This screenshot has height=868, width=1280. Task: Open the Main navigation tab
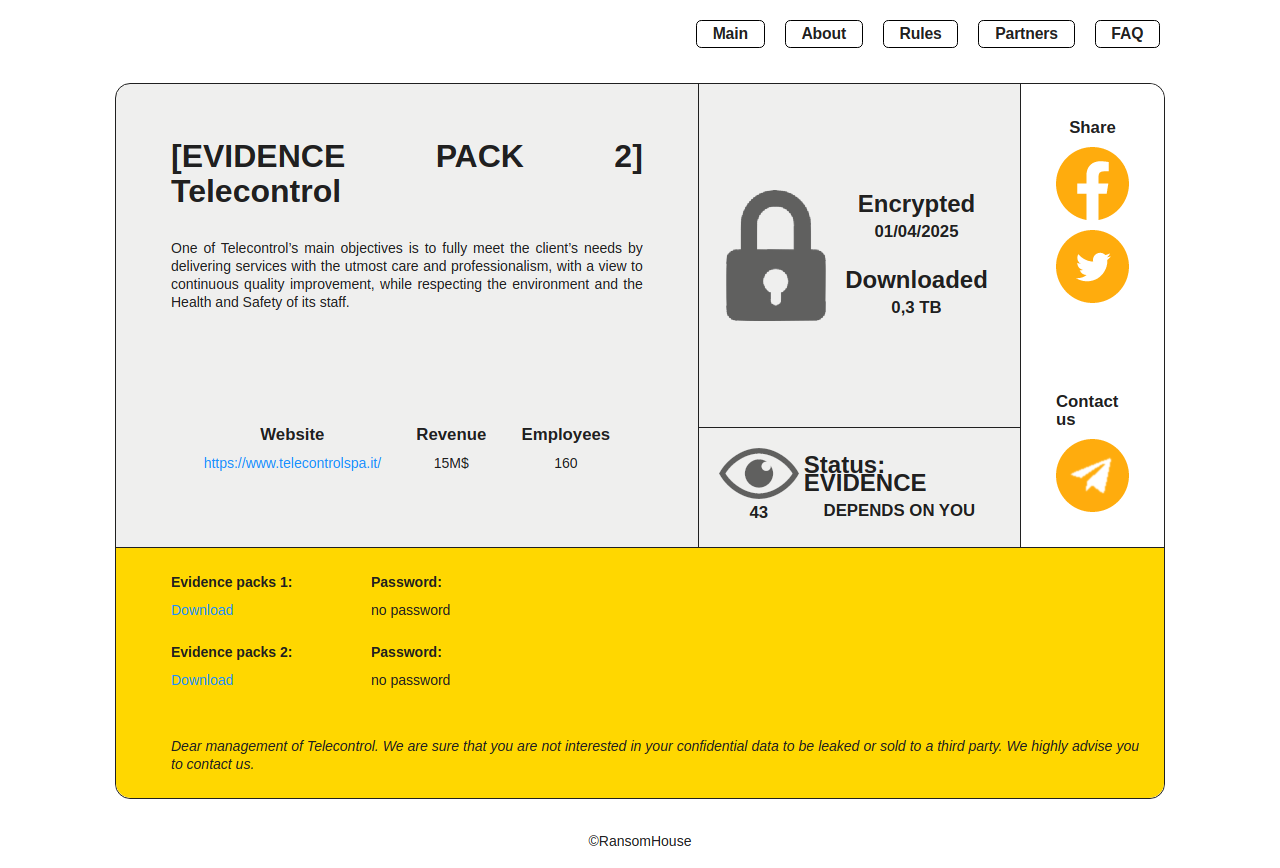point(730,34)
